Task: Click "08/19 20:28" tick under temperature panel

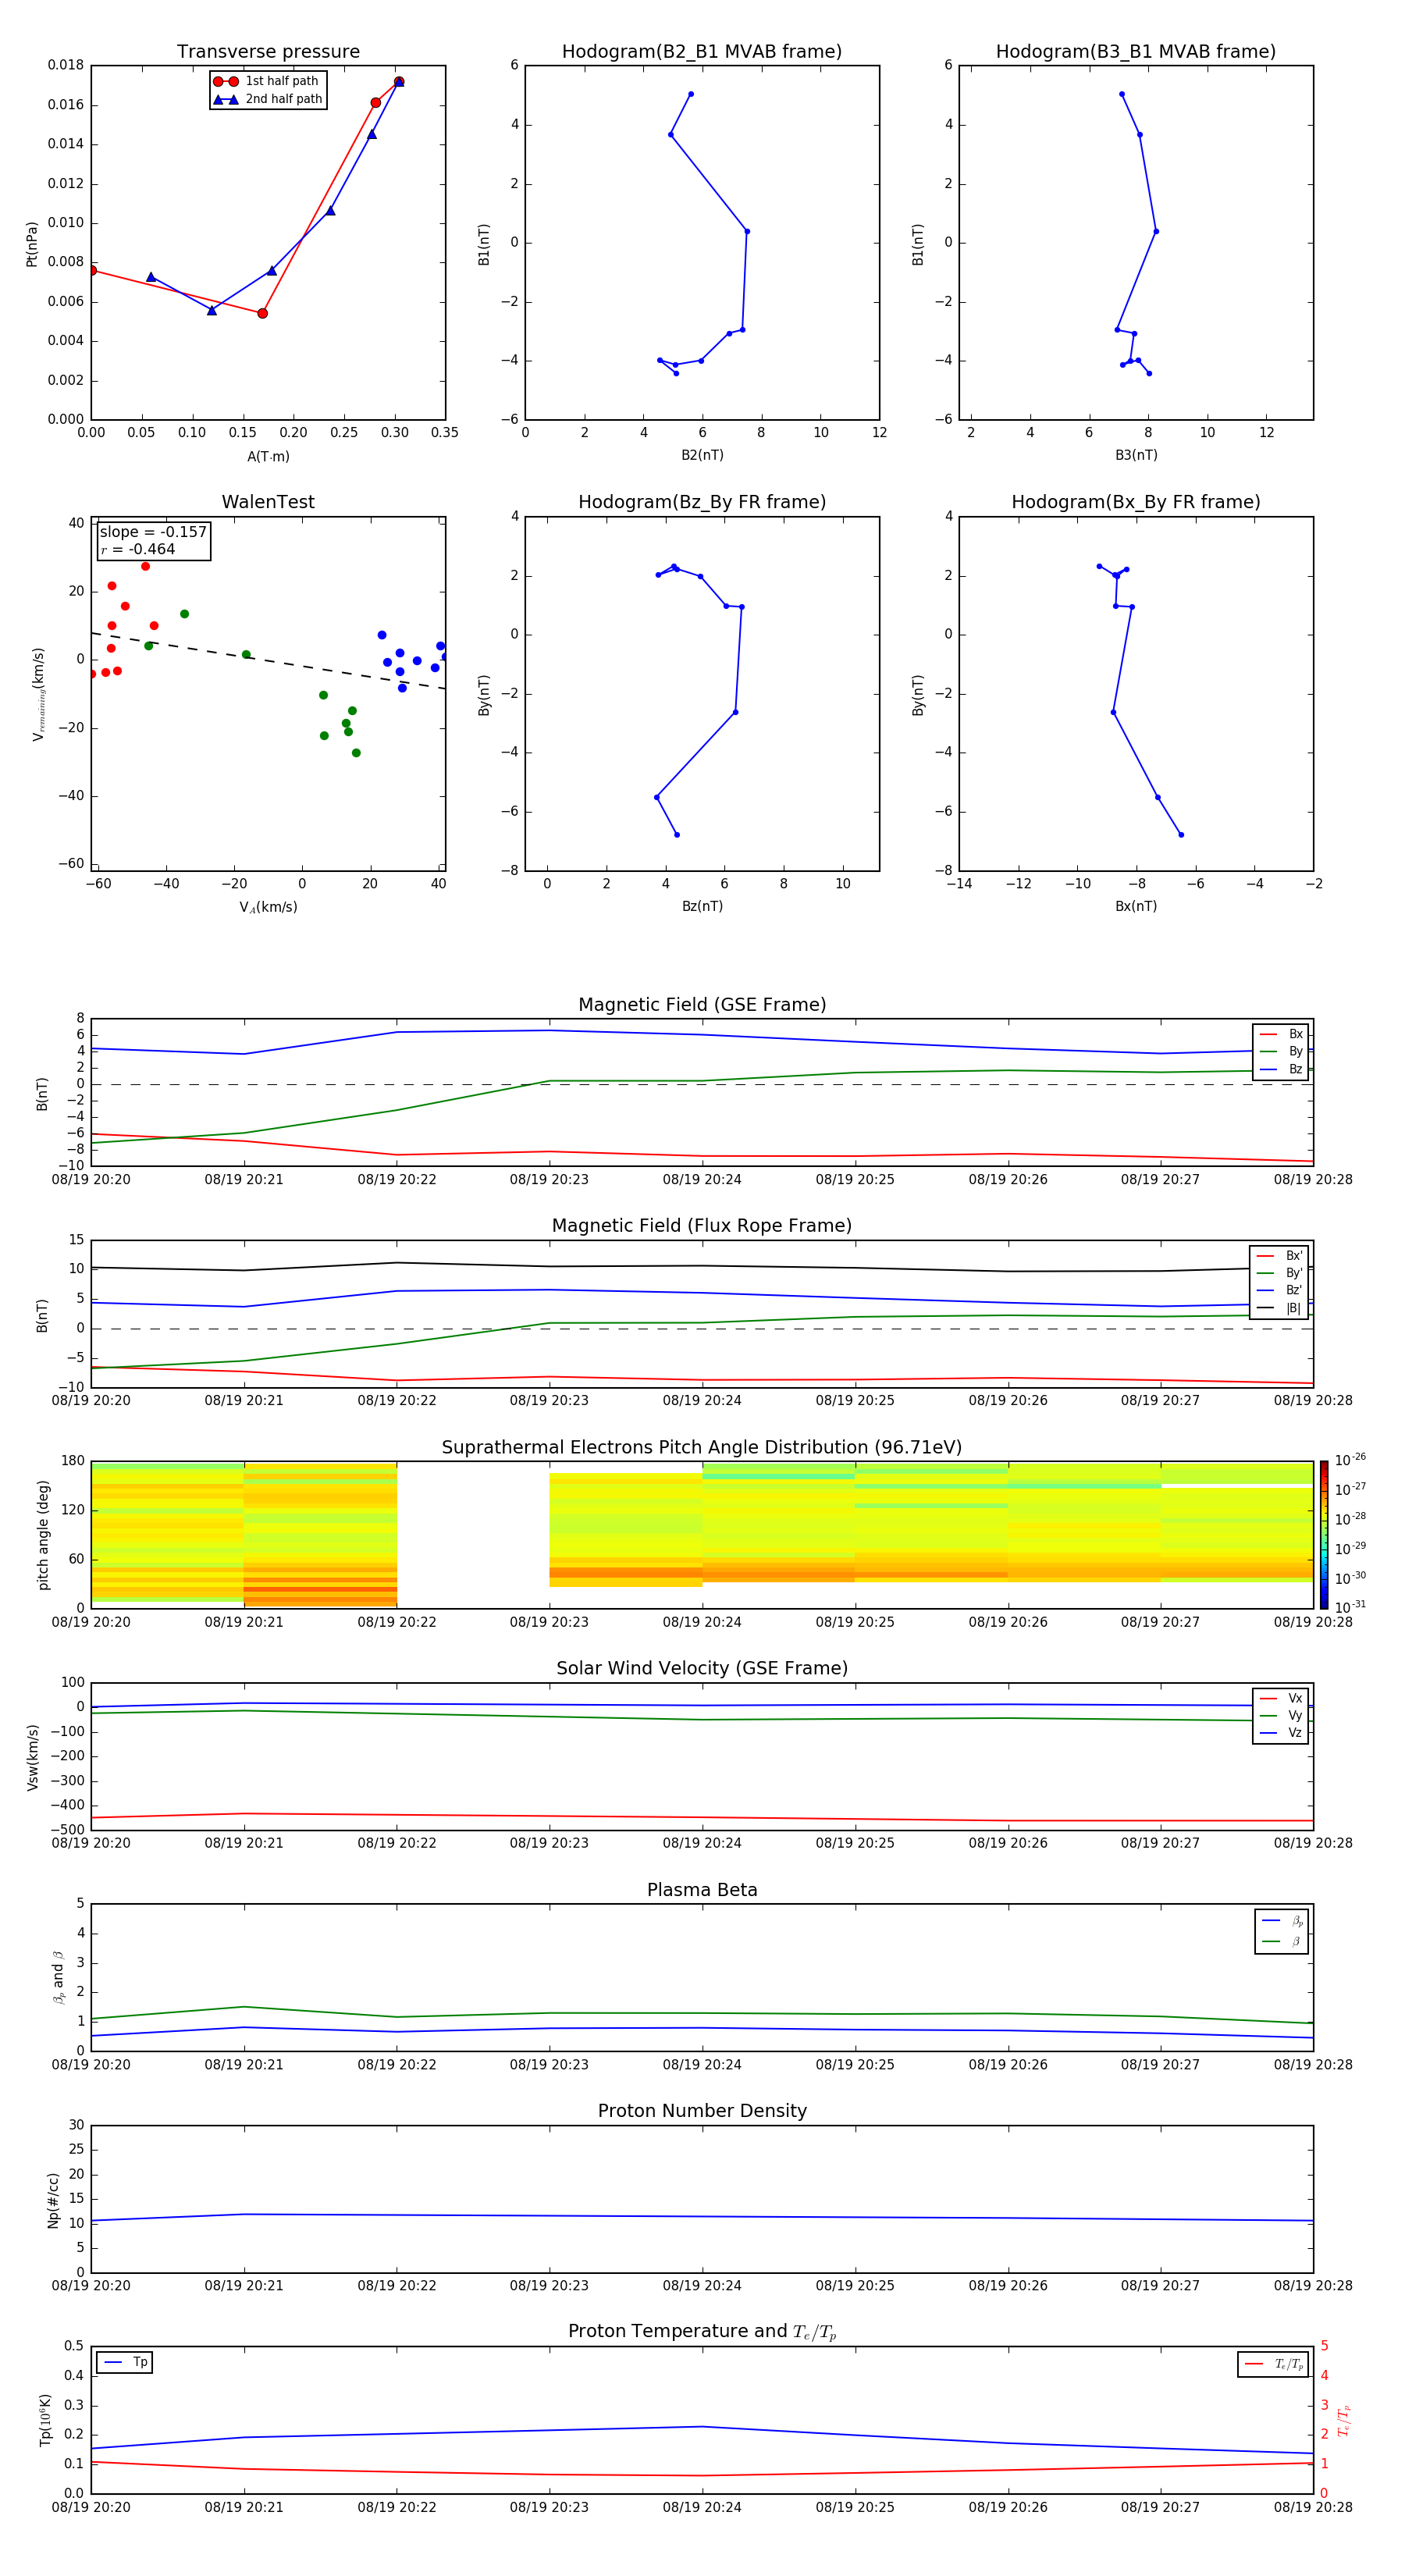Action: pyautogui.click(x=1313, y=2507)
